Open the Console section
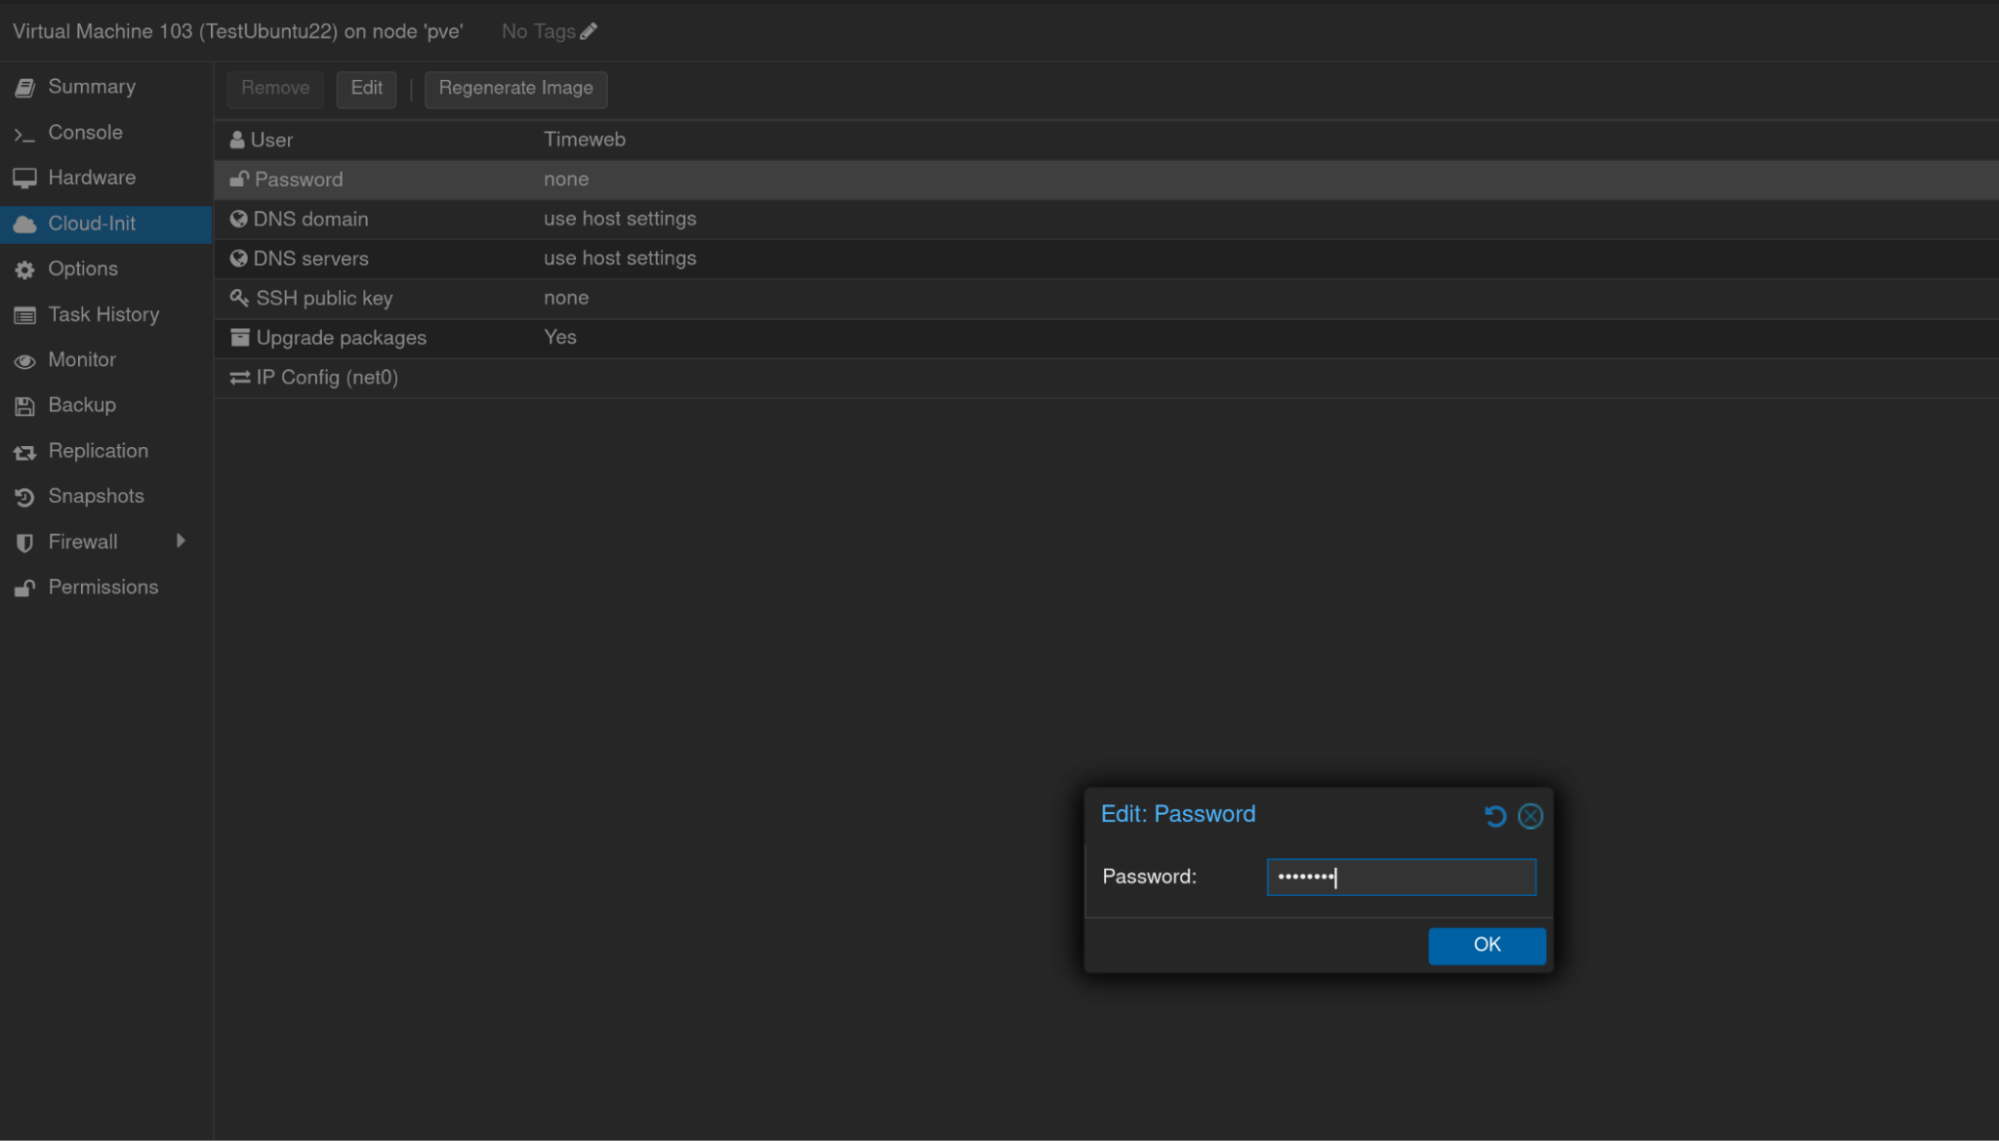Screen dimensions: 1999x1142 click(85, 132)
